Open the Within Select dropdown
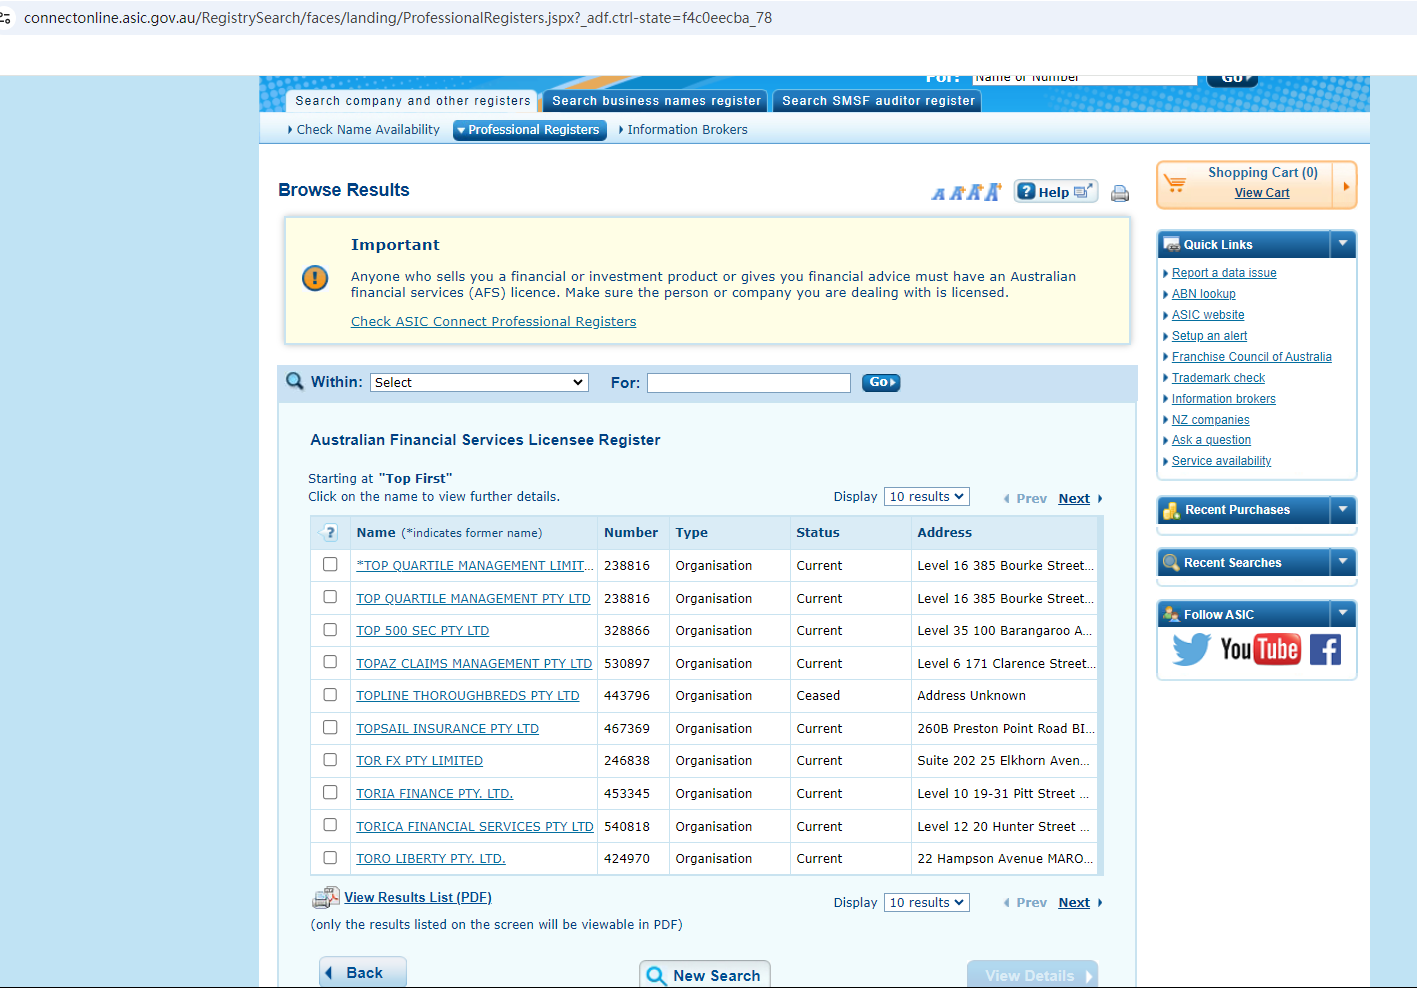 [x=479, y=383]
